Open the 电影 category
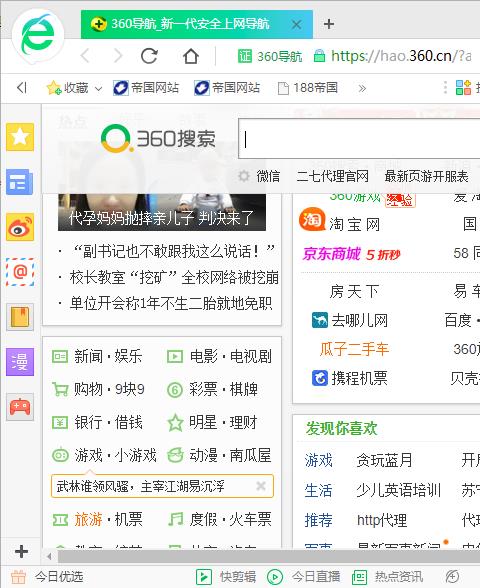 click(x=203, y=356)
